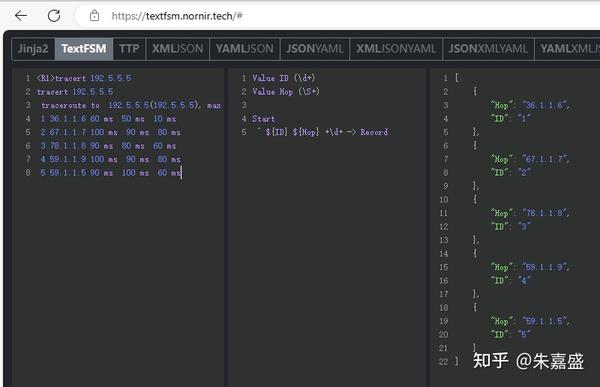Switch to the Jinja2 tab

tap(33, 49)
